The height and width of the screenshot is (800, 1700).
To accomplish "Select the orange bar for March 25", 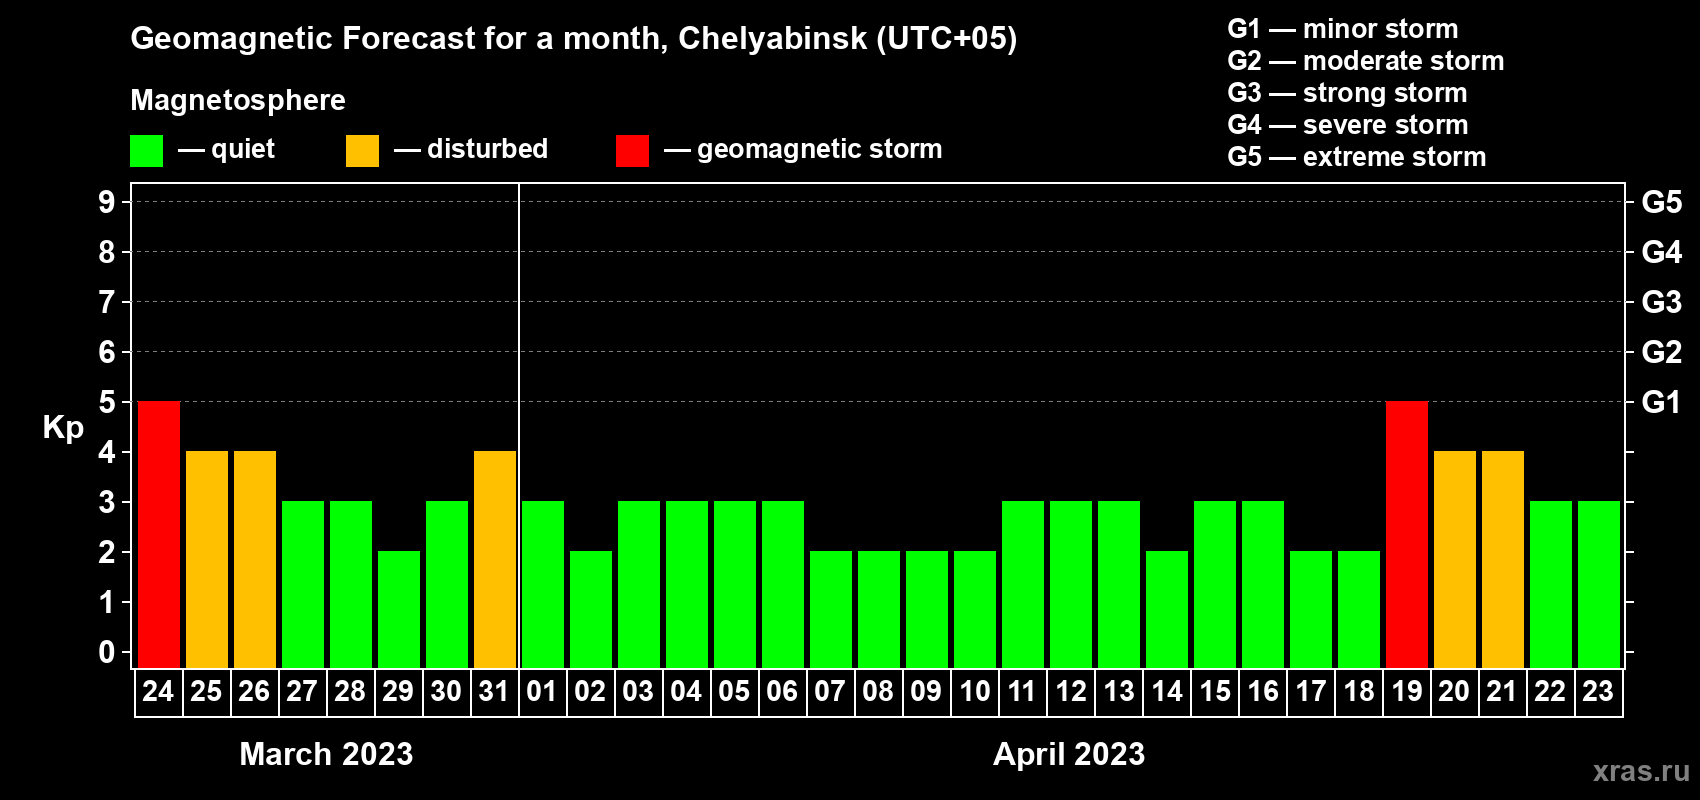I will (x=207, y=560).
